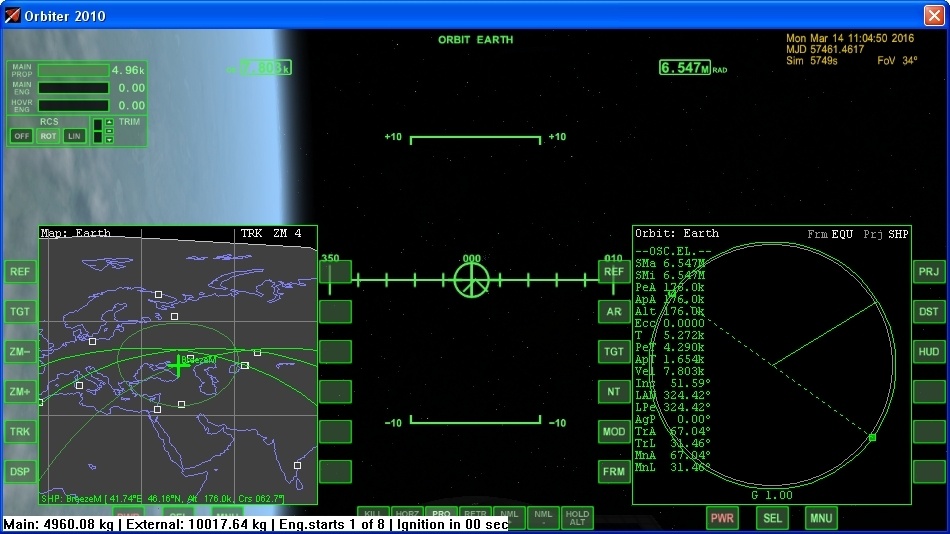Click ZM 4 zoom label on map
The width and height of the screenshot is (950, 534).
[x=287, y=233]
